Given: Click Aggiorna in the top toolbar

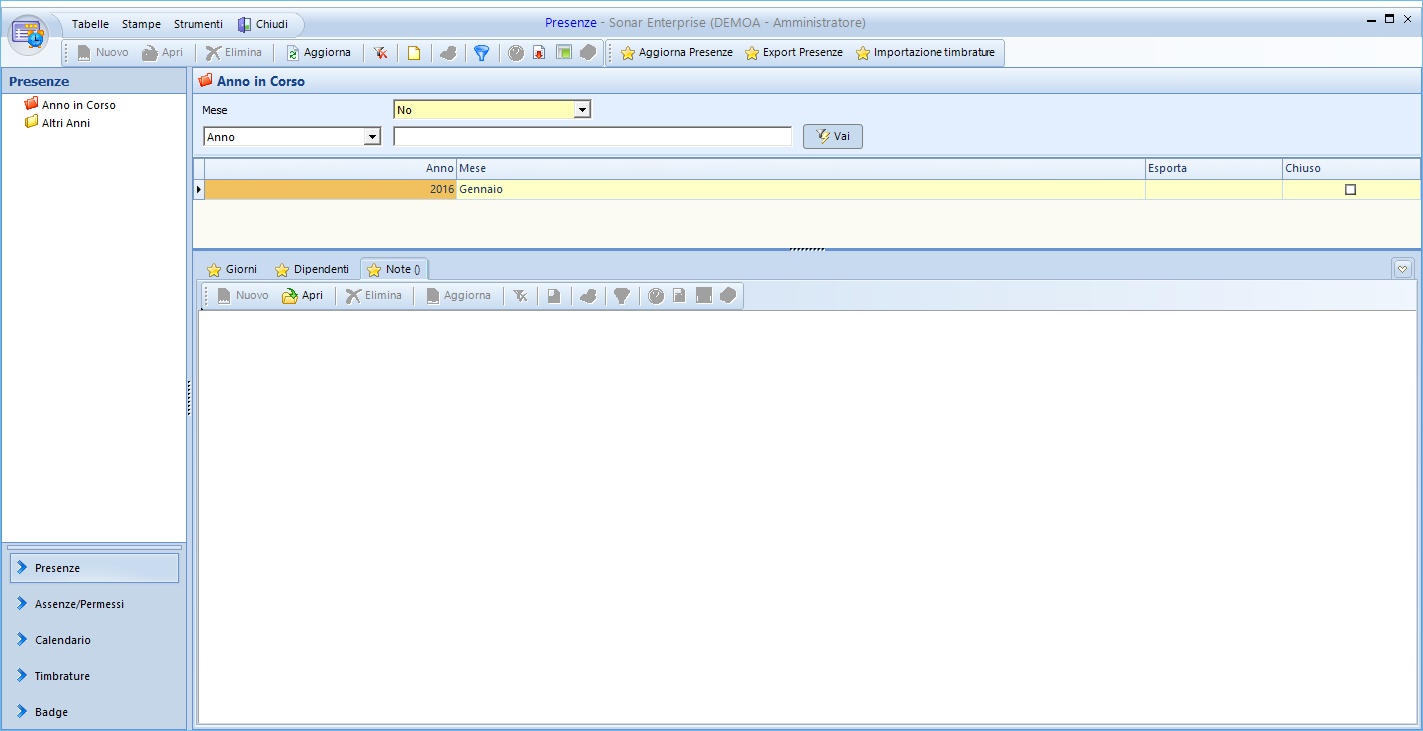Looking at the screenshot, I should [x=318, y=53].
